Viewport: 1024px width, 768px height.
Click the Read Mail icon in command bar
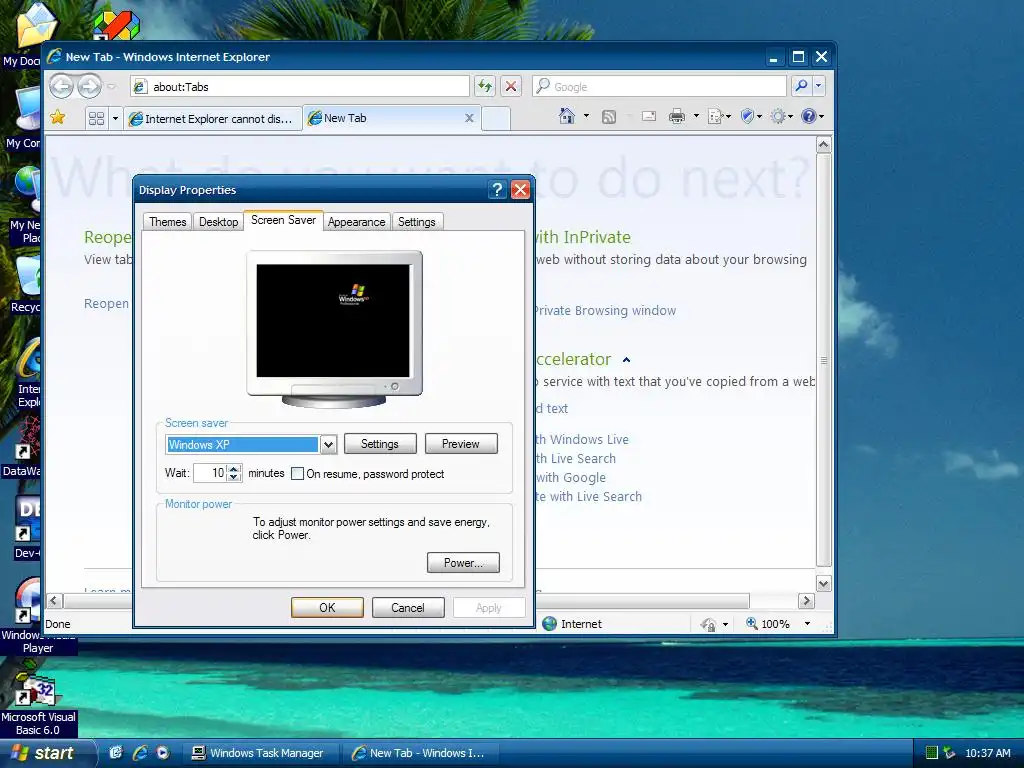pyautogui.click(x=648, y=116)
